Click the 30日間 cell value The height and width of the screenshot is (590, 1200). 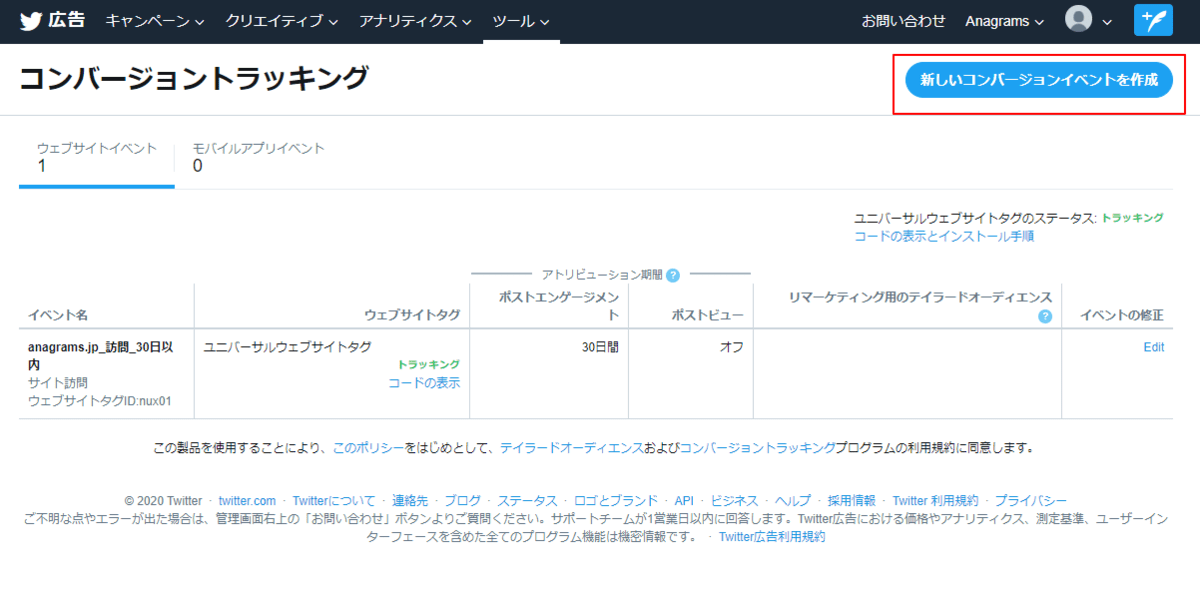coord(601,347)
